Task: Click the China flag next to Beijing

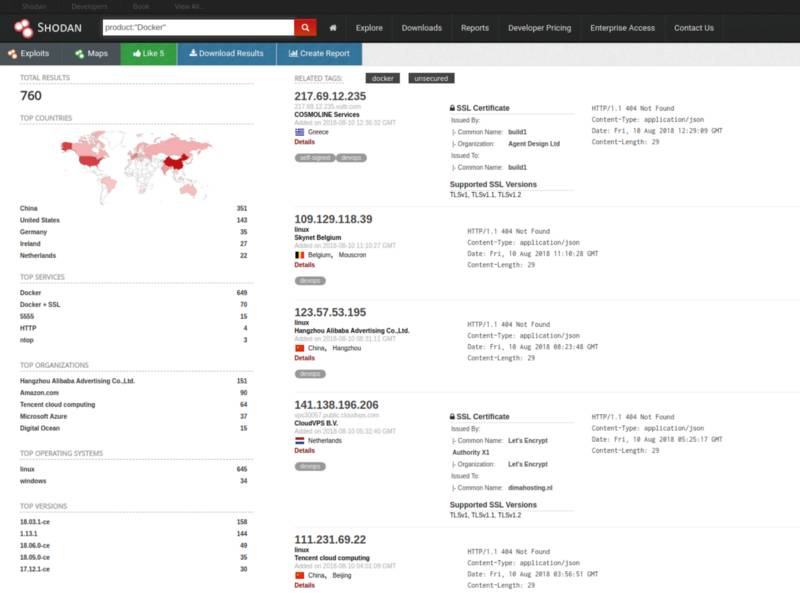Action: coord(299,576)
